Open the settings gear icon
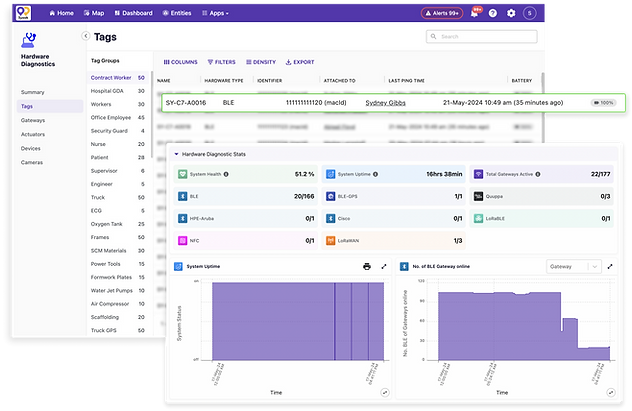 pos(511,13)
